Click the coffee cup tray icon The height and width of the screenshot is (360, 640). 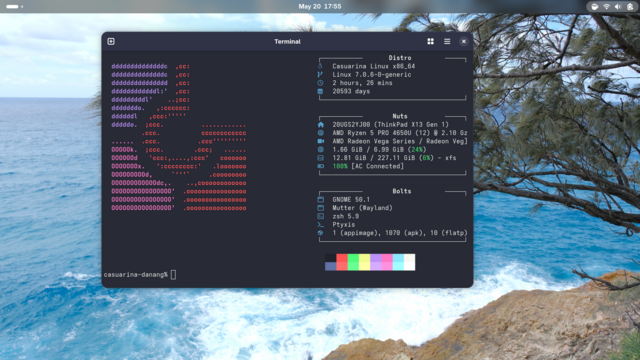(x=595, y=7)
